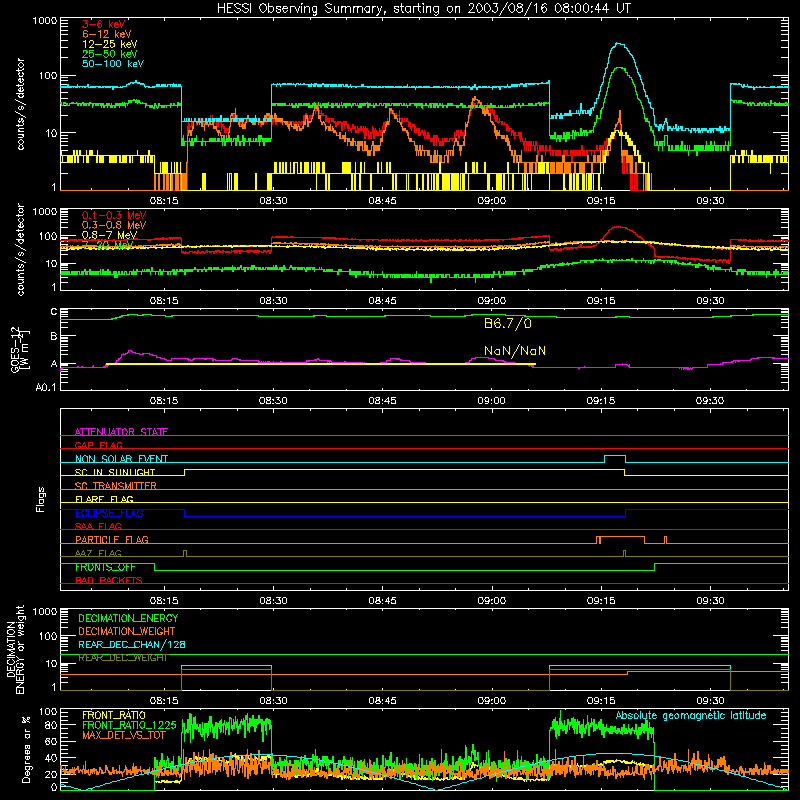Select the BAD_PACKETS flag label
This screenshot has width=800, height=800.
click(109, 581)
